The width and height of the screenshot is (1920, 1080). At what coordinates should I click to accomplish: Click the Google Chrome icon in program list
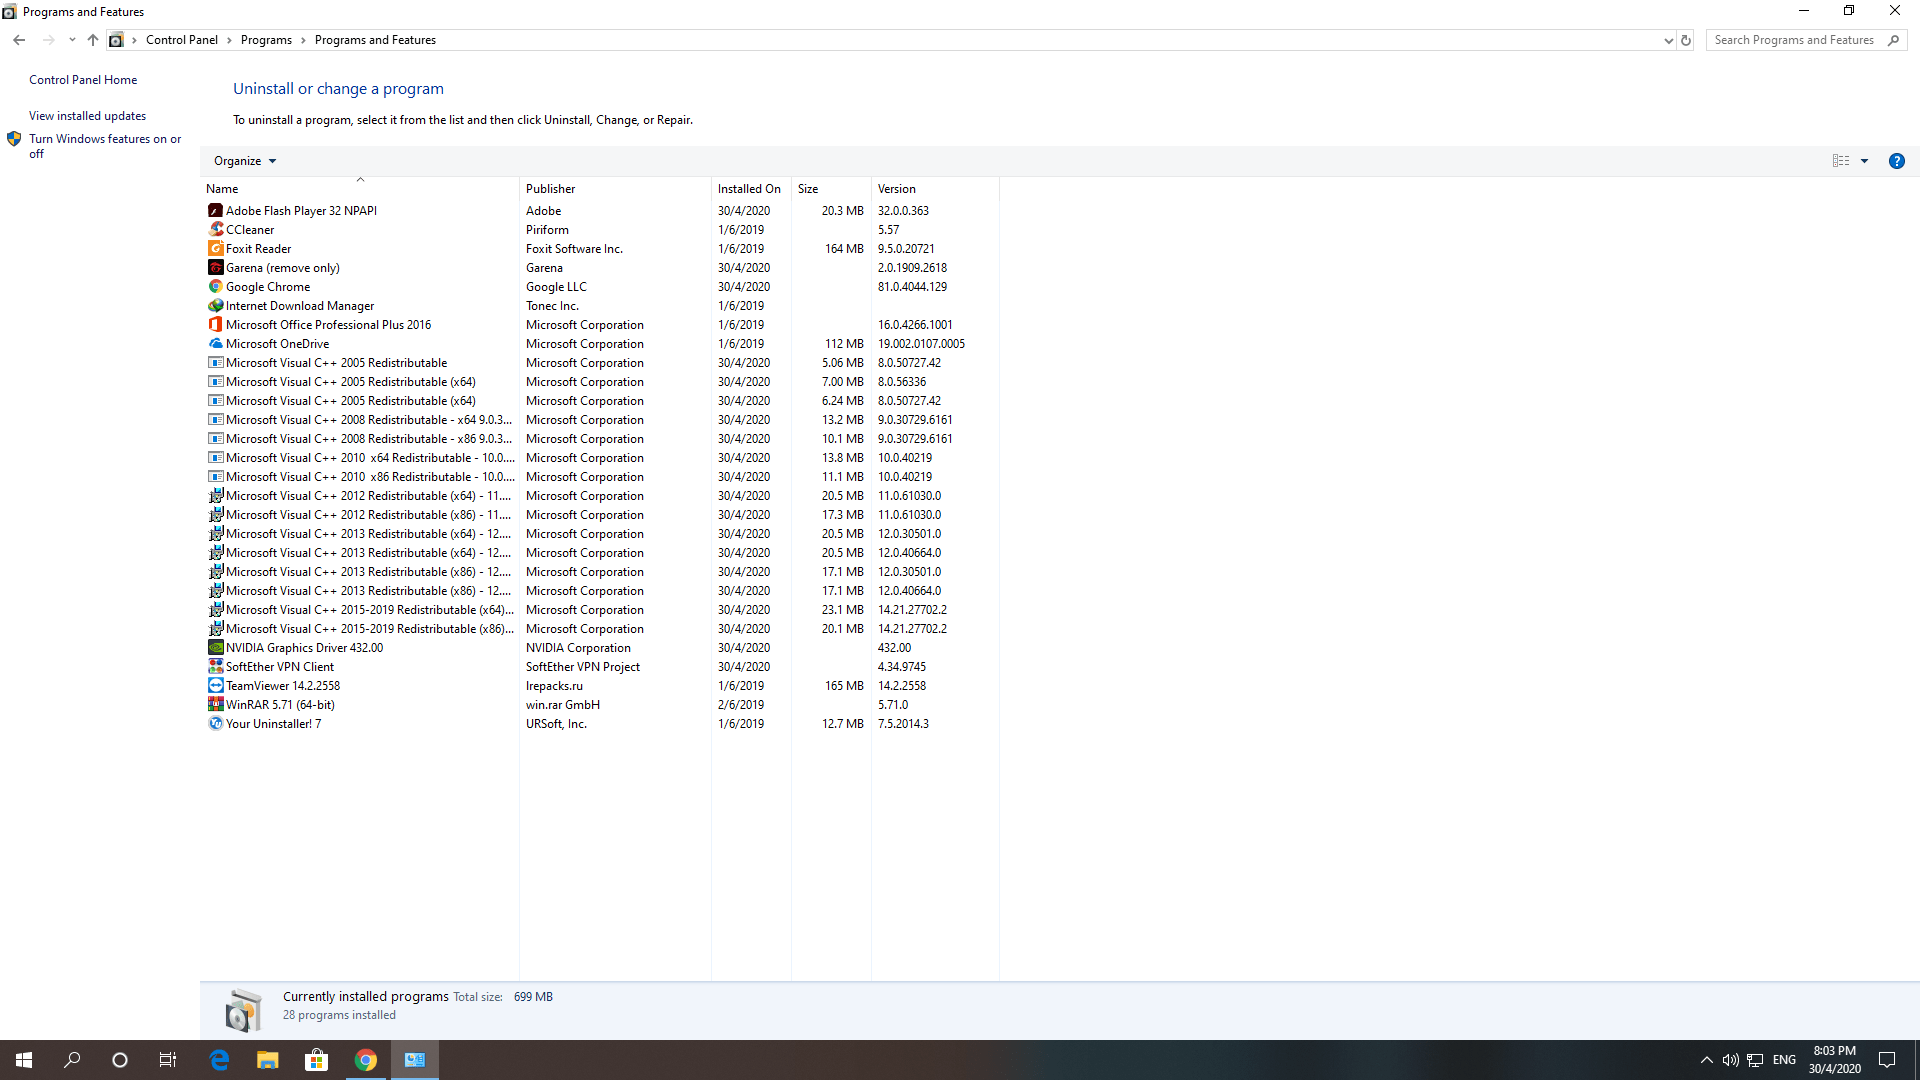click(x=215, y=287)
